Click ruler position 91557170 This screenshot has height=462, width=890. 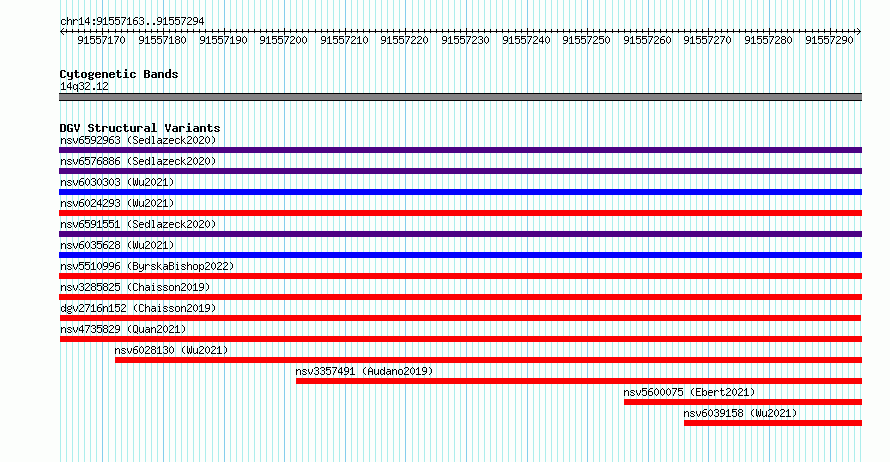(102, 40)
